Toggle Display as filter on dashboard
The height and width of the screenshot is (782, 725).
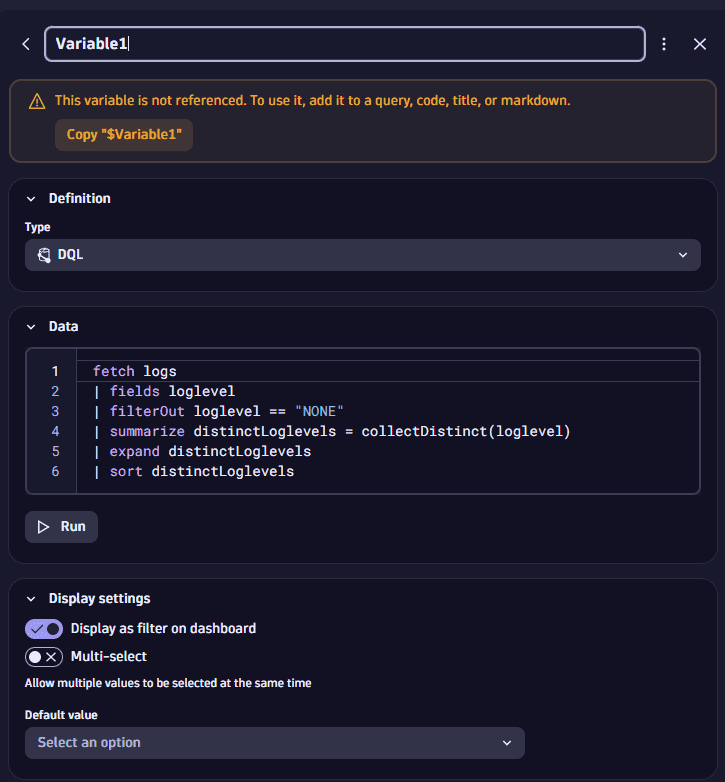point(44,629)
